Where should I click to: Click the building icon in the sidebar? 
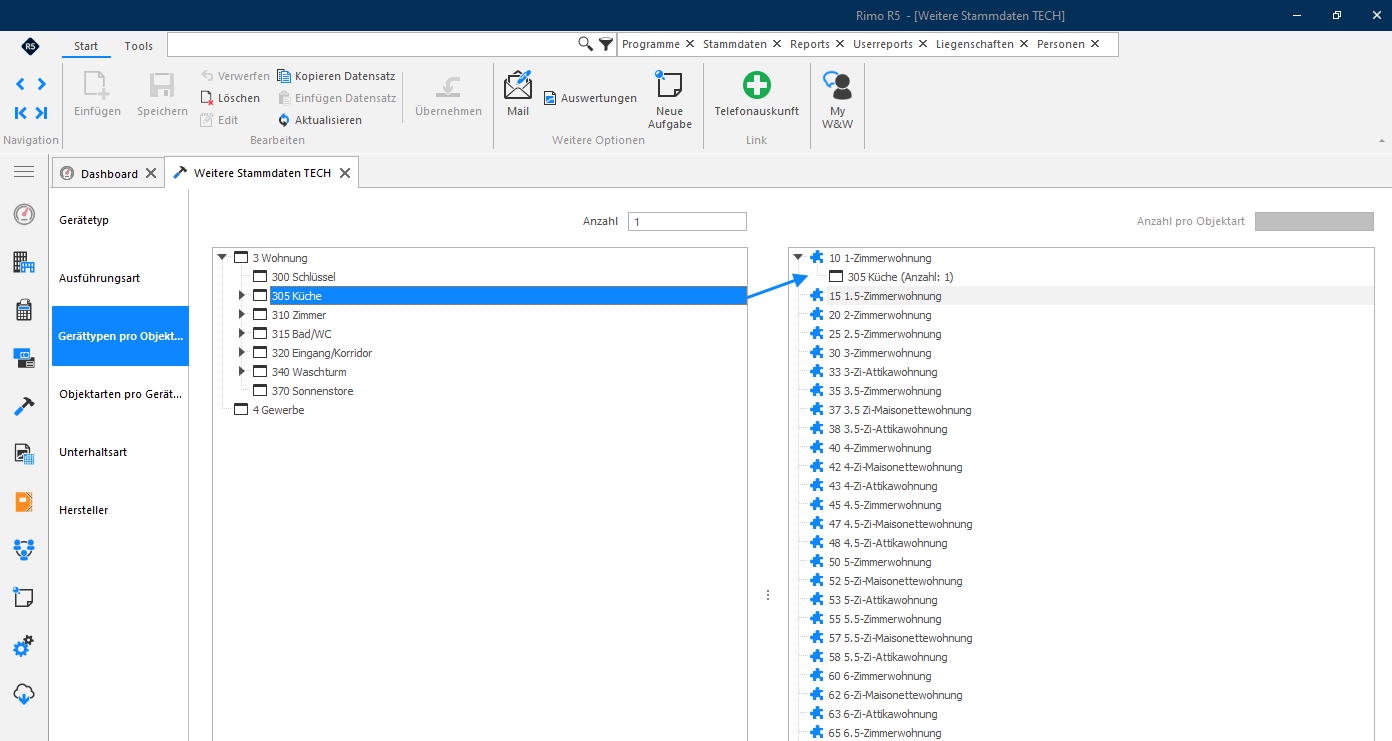(x=24, y=262)
